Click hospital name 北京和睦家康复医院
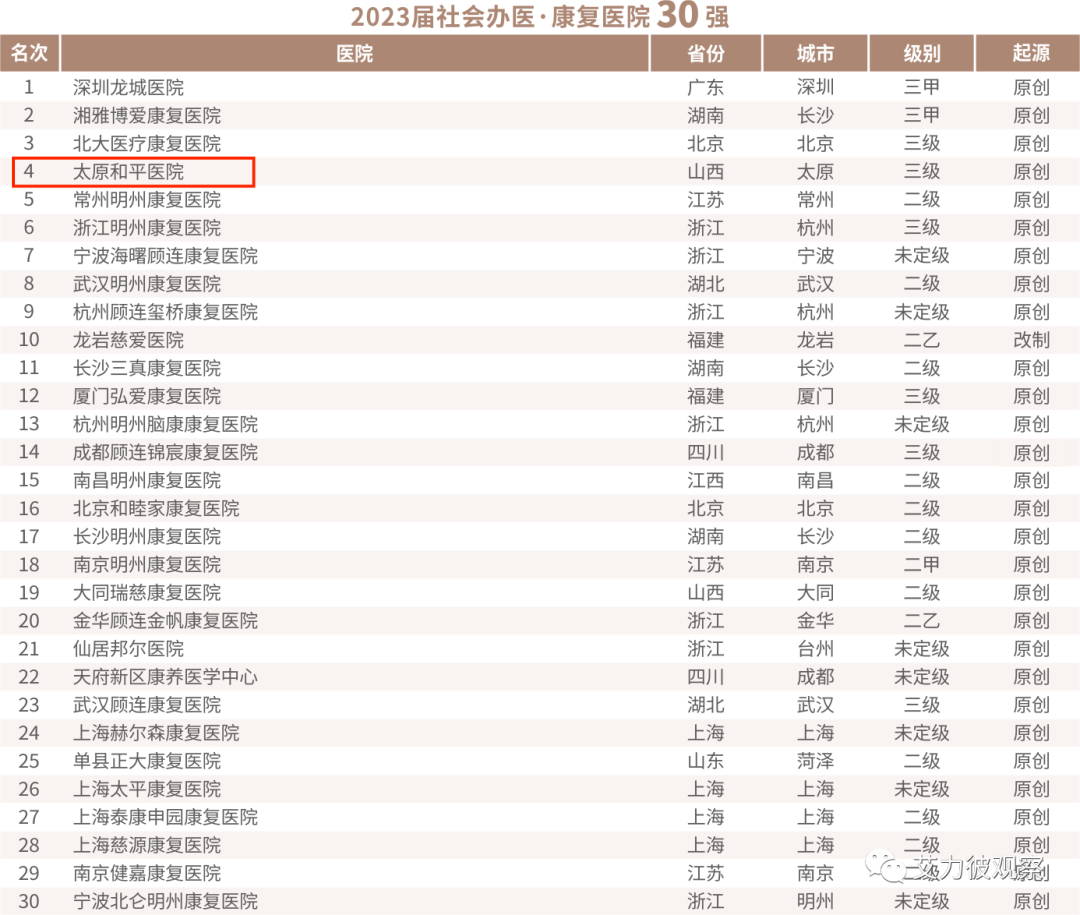Viewport: 1080px width, 915px height. pos(156,508)
